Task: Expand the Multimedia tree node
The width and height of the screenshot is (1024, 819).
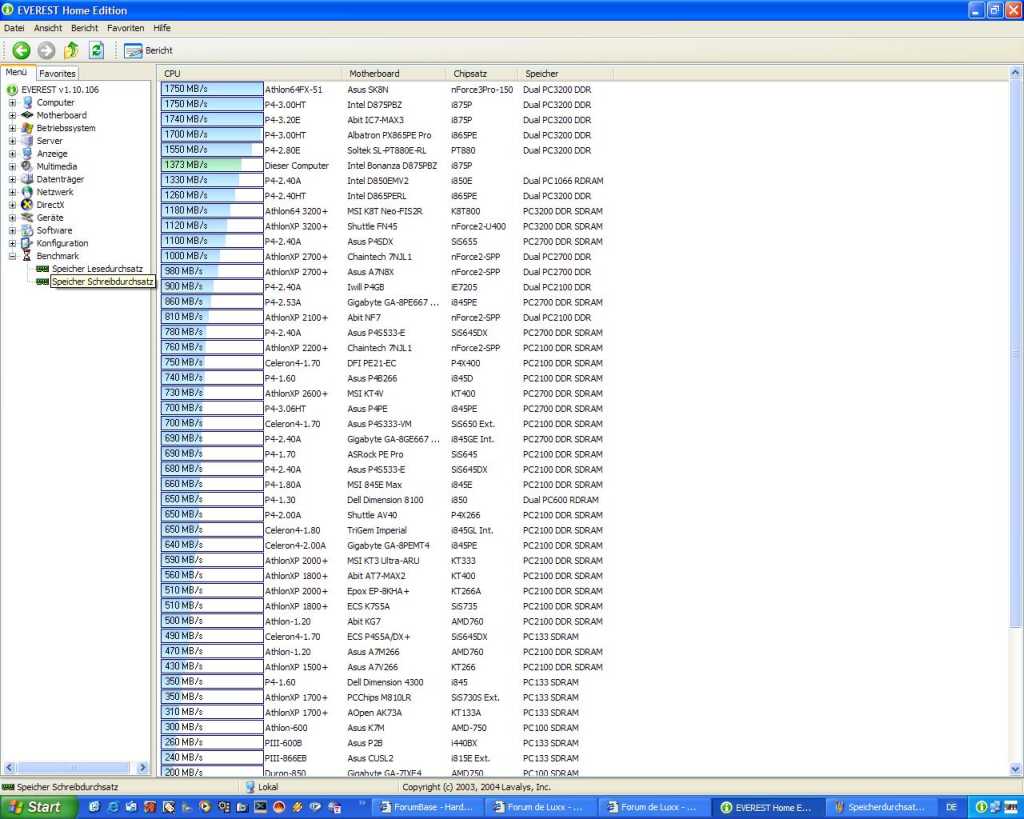Action: click(12, 166)
